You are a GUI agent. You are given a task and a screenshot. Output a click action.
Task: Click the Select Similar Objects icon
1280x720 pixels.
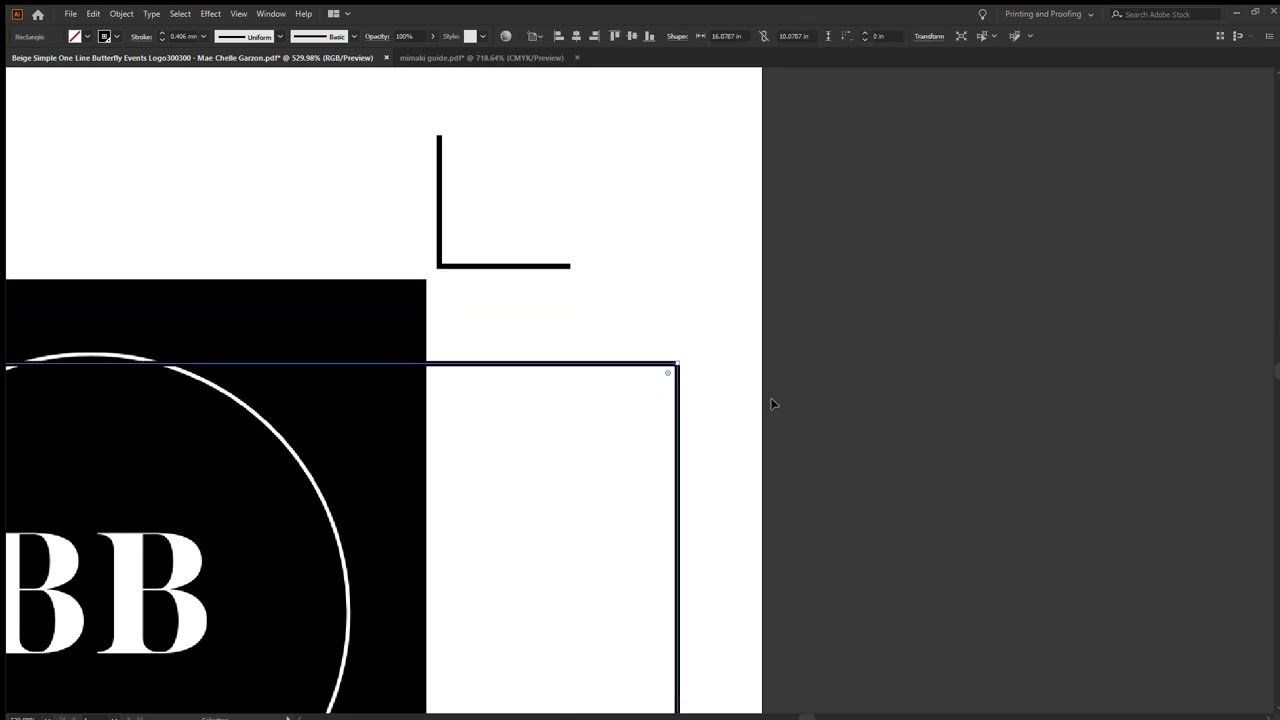pyautogui.click(x=981, y=36)
